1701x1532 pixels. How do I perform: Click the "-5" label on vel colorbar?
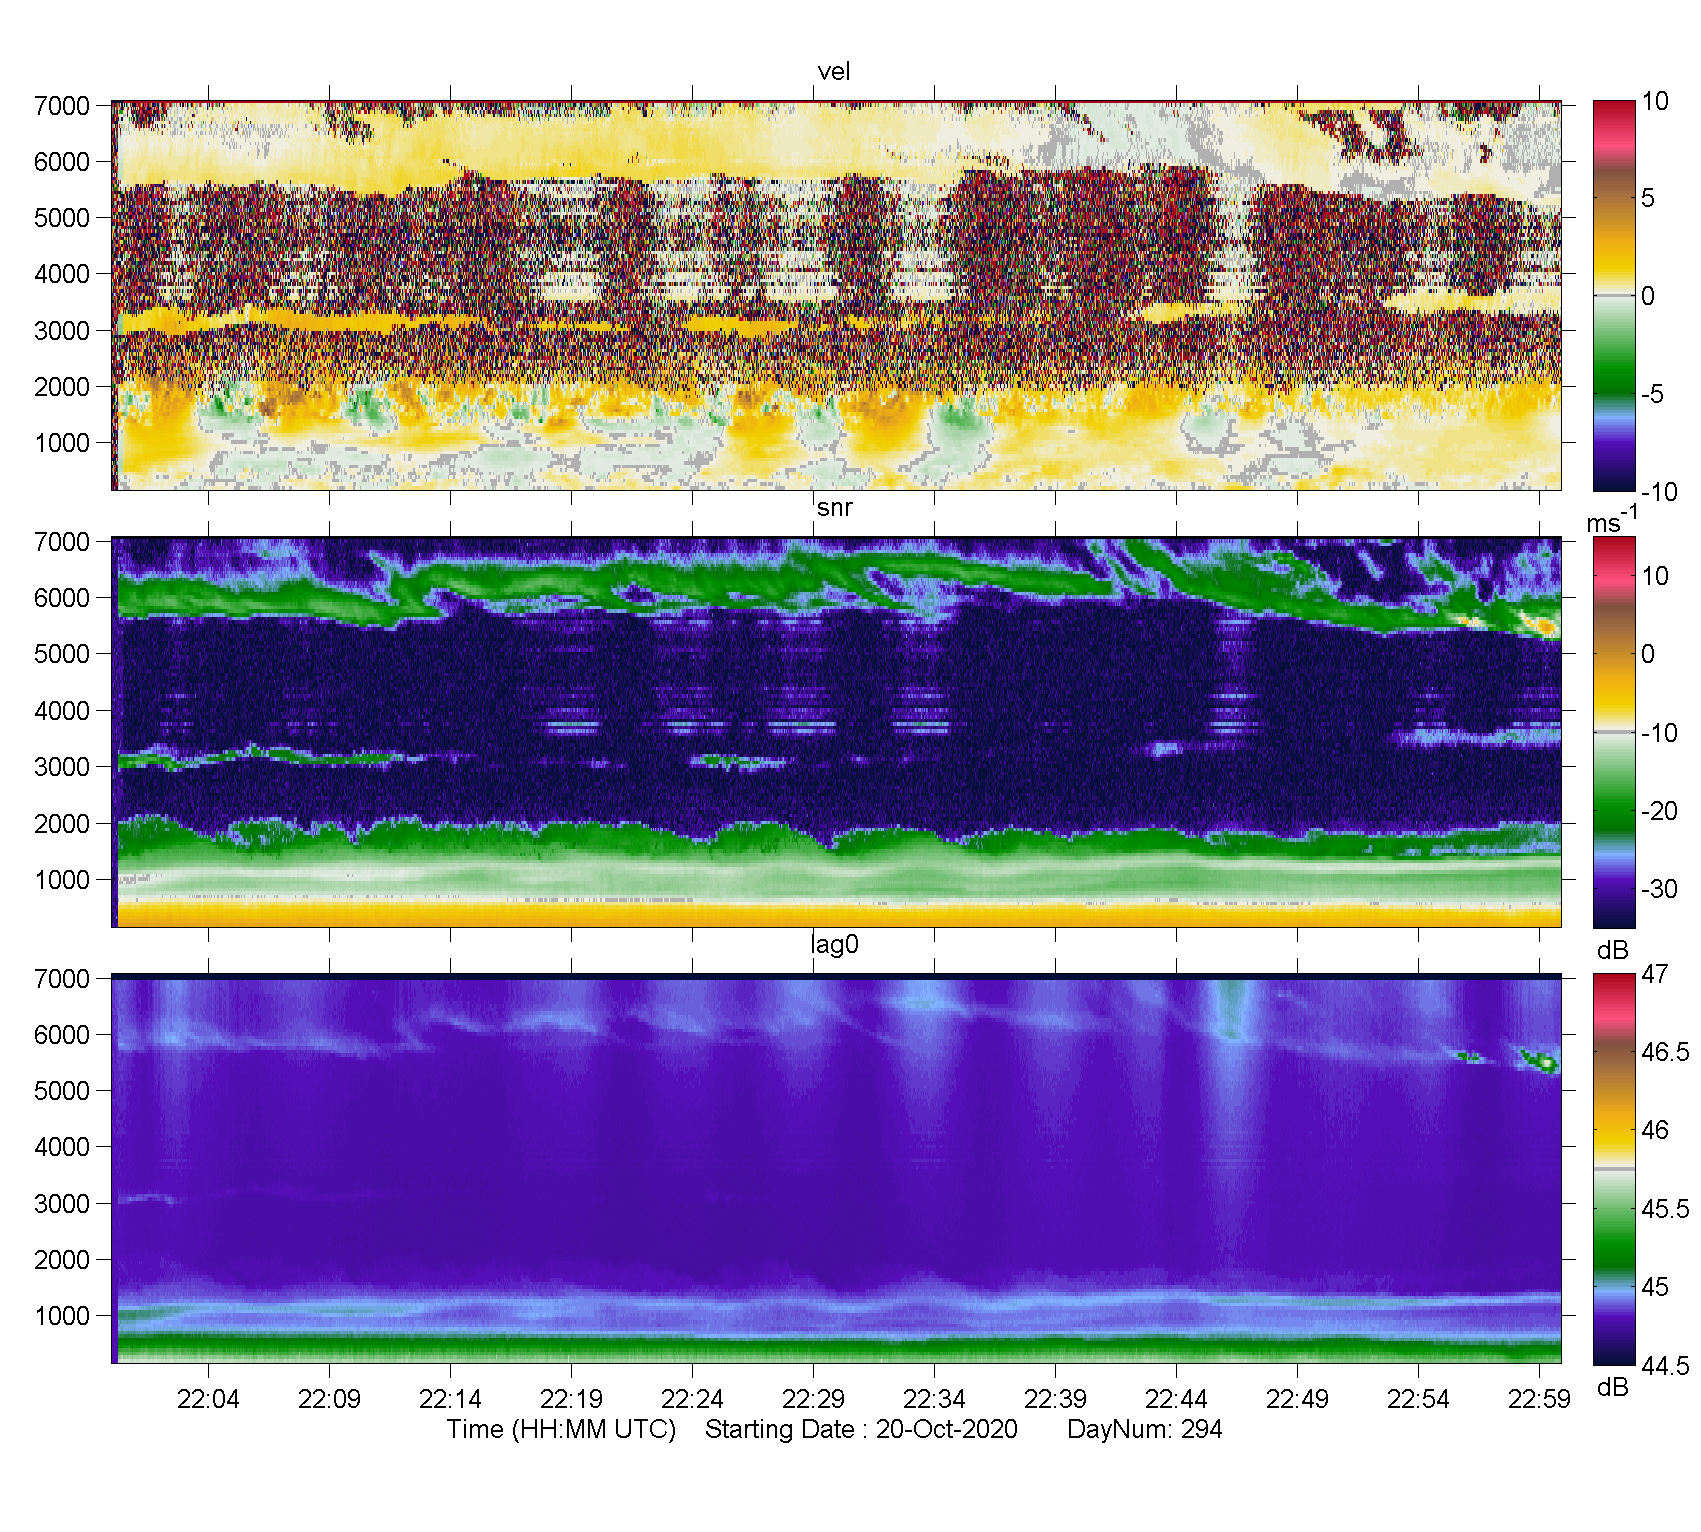pos(1653,394)
